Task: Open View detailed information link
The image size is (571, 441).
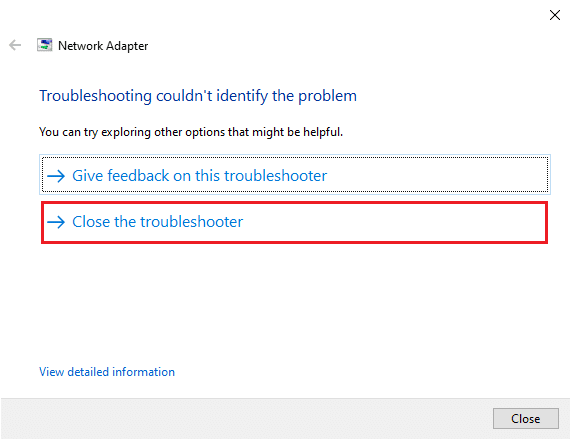Action: coord(107,372)
